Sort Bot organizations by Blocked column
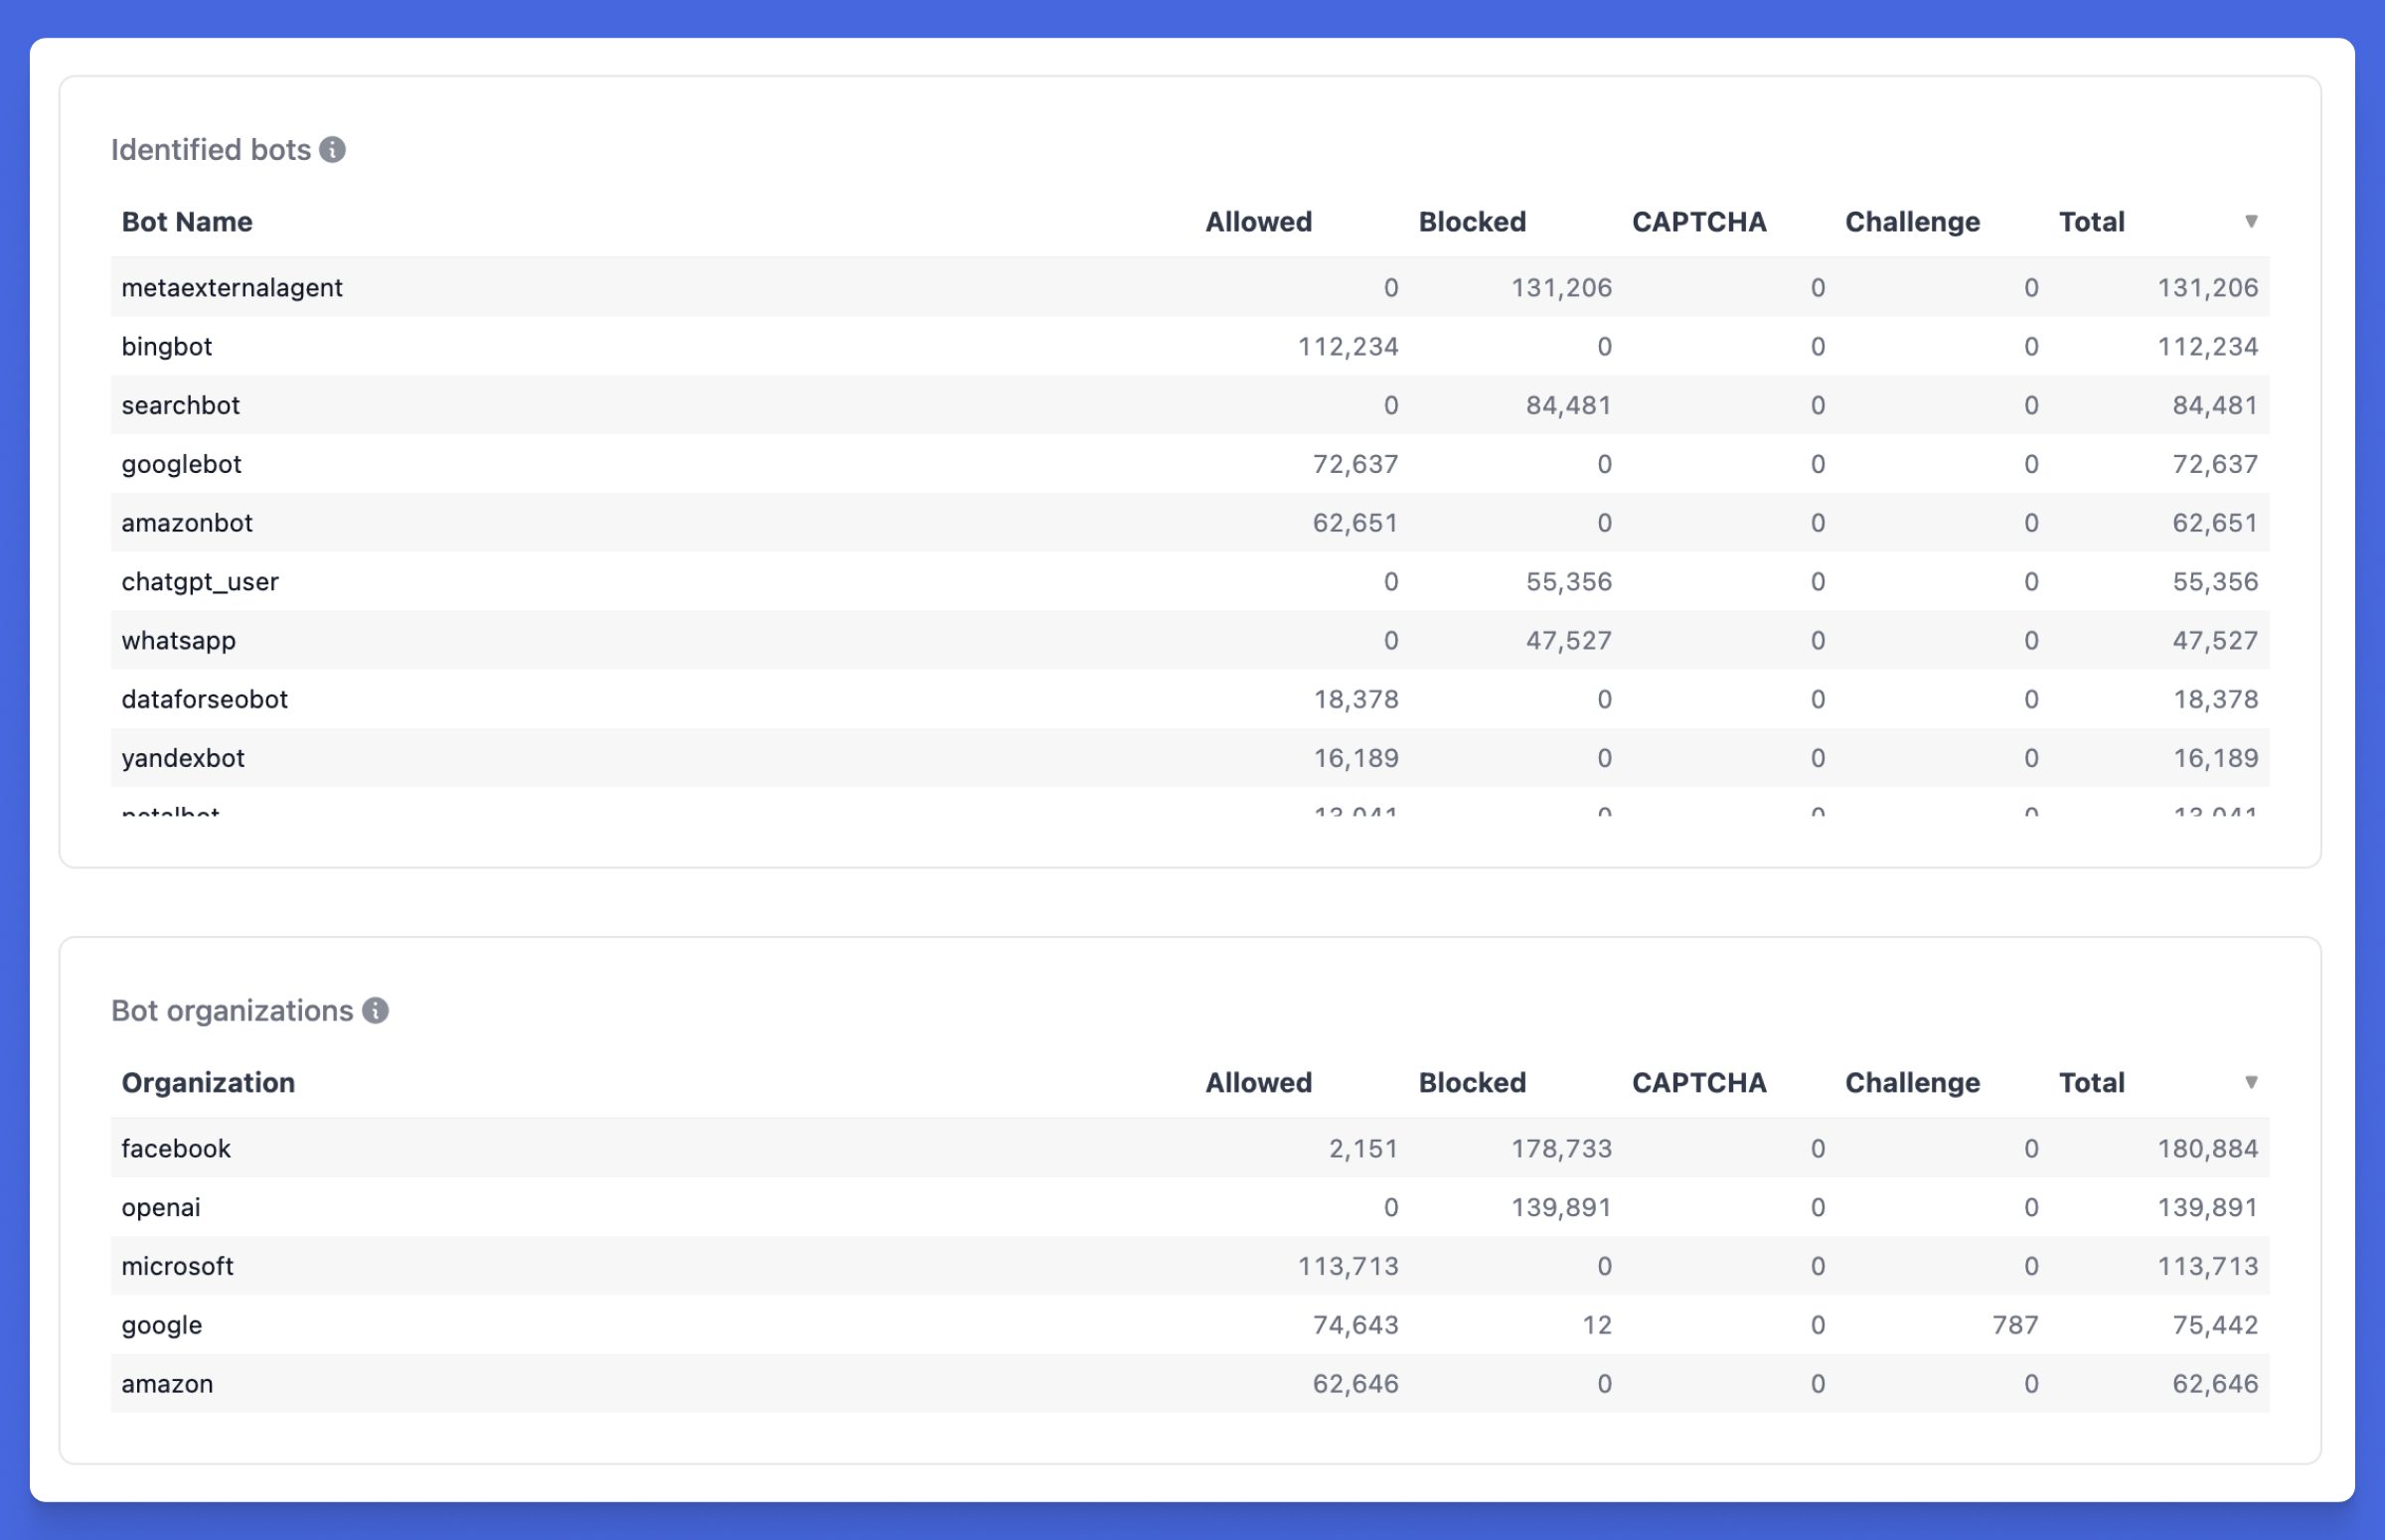The image size is (2385, 1540). (1471, 1083)
